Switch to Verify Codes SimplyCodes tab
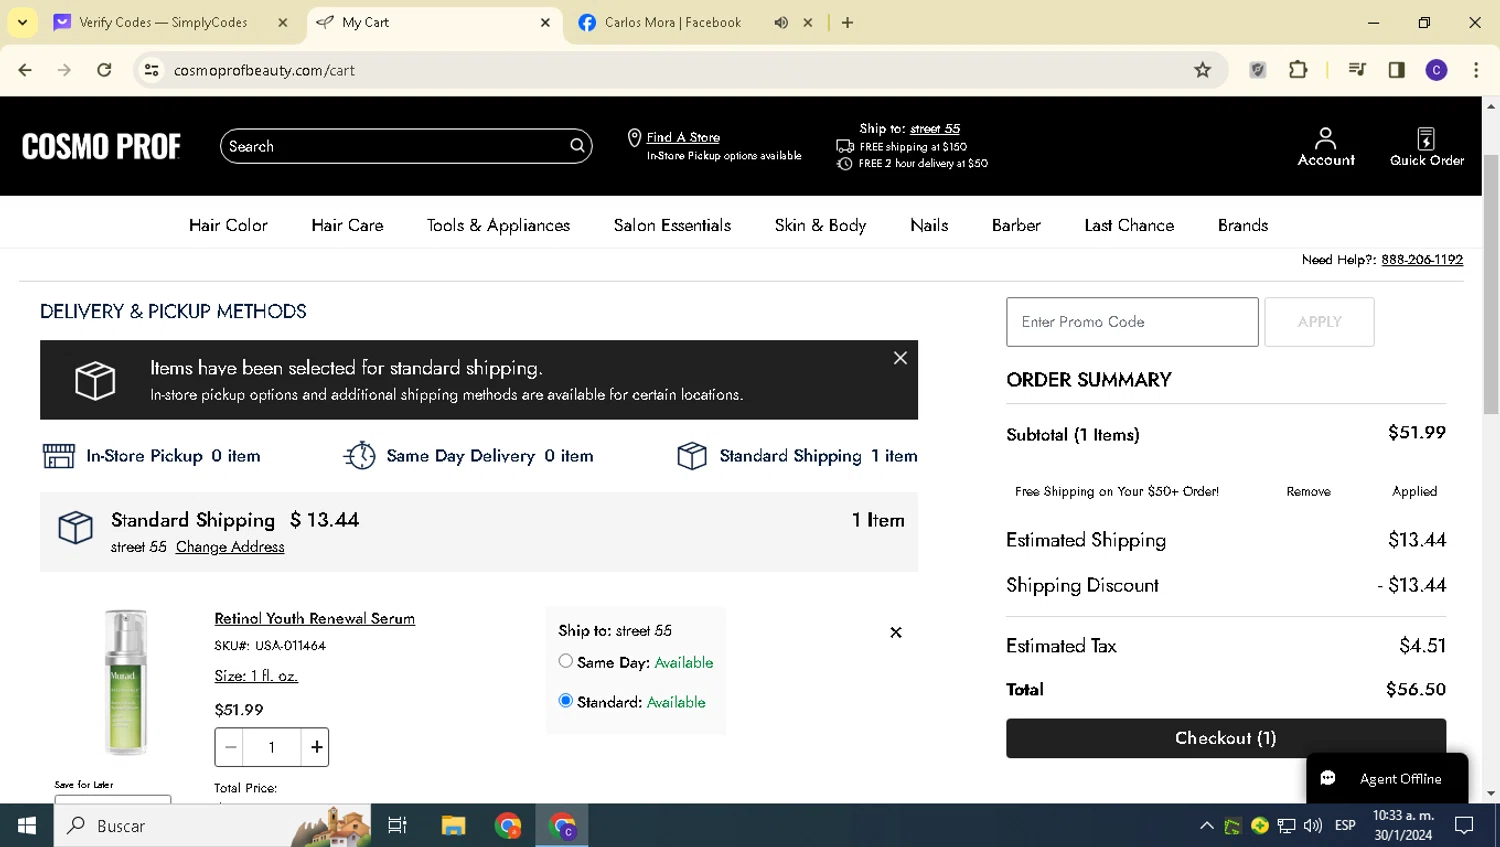Screen dimensions: 1500x847 point(163,22)
